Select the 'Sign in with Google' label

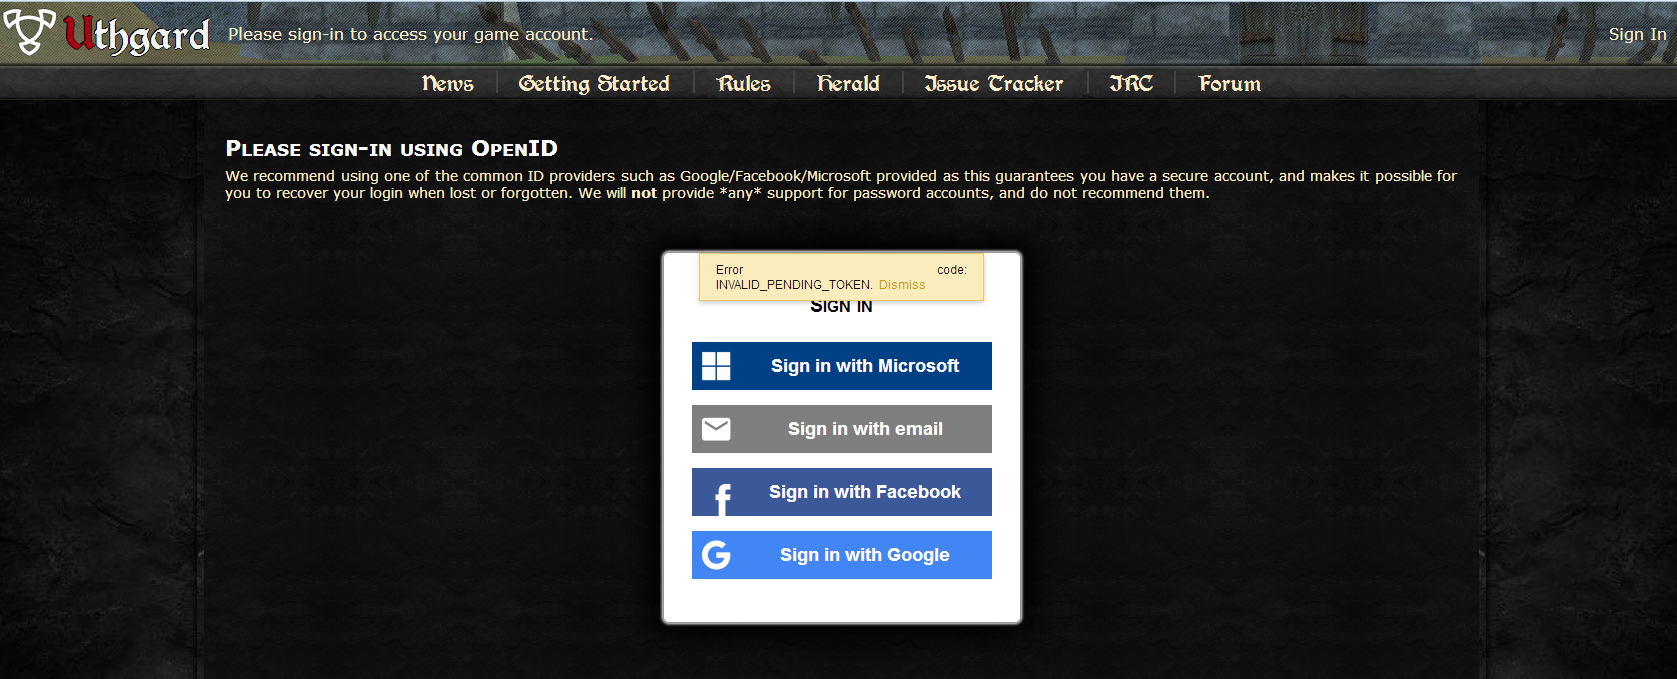864,555
